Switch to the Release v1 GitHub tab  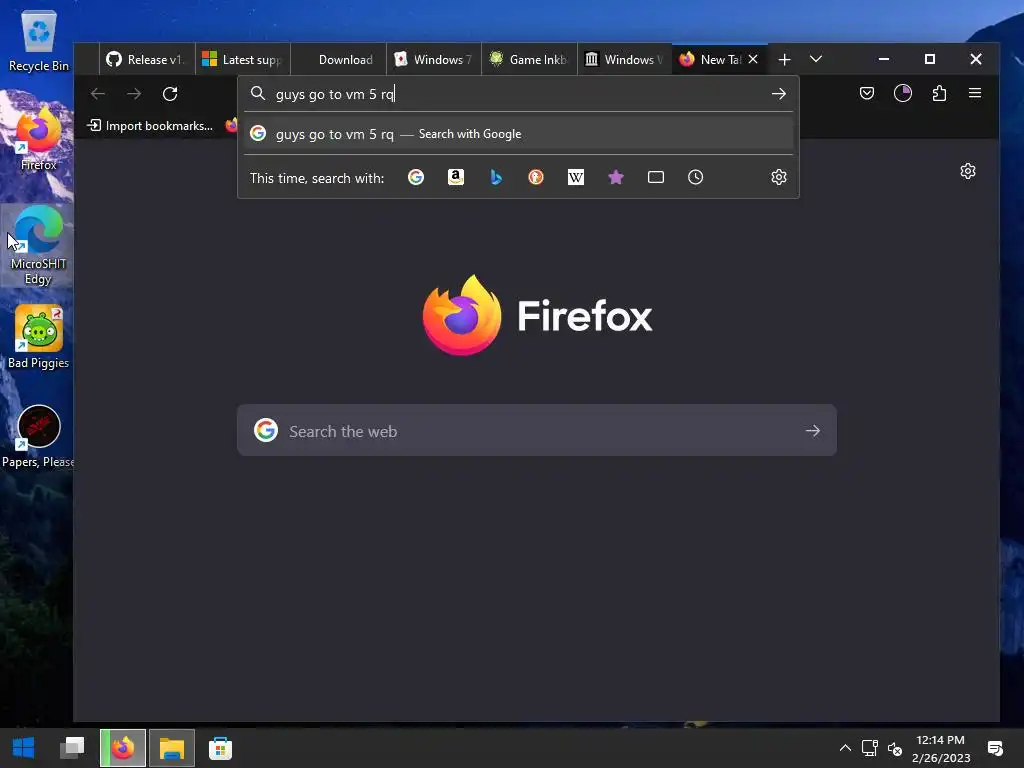(147, 59)
